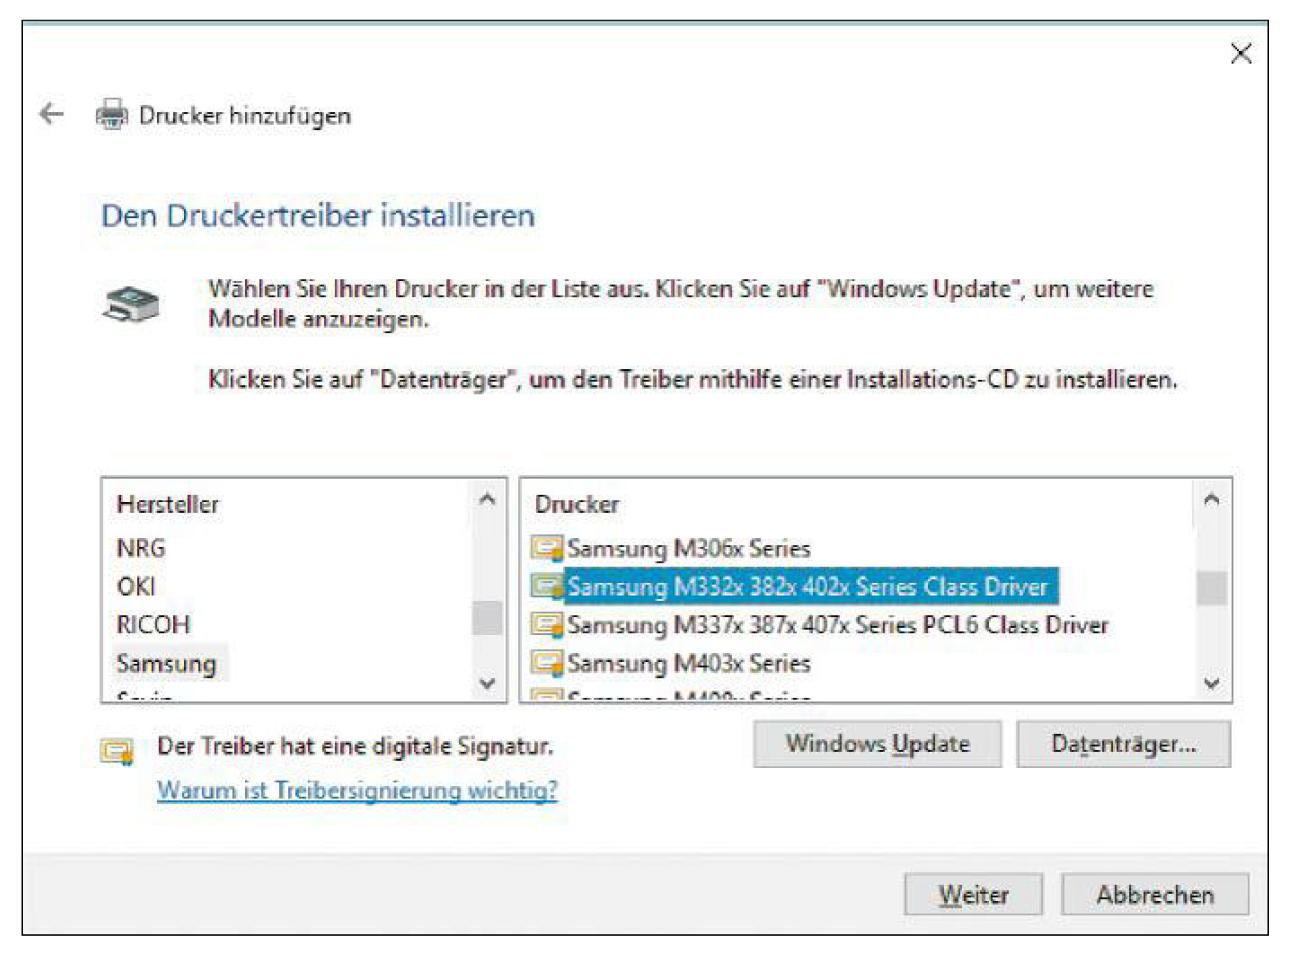Open the Datenträger... dialog

point(1123,744)
